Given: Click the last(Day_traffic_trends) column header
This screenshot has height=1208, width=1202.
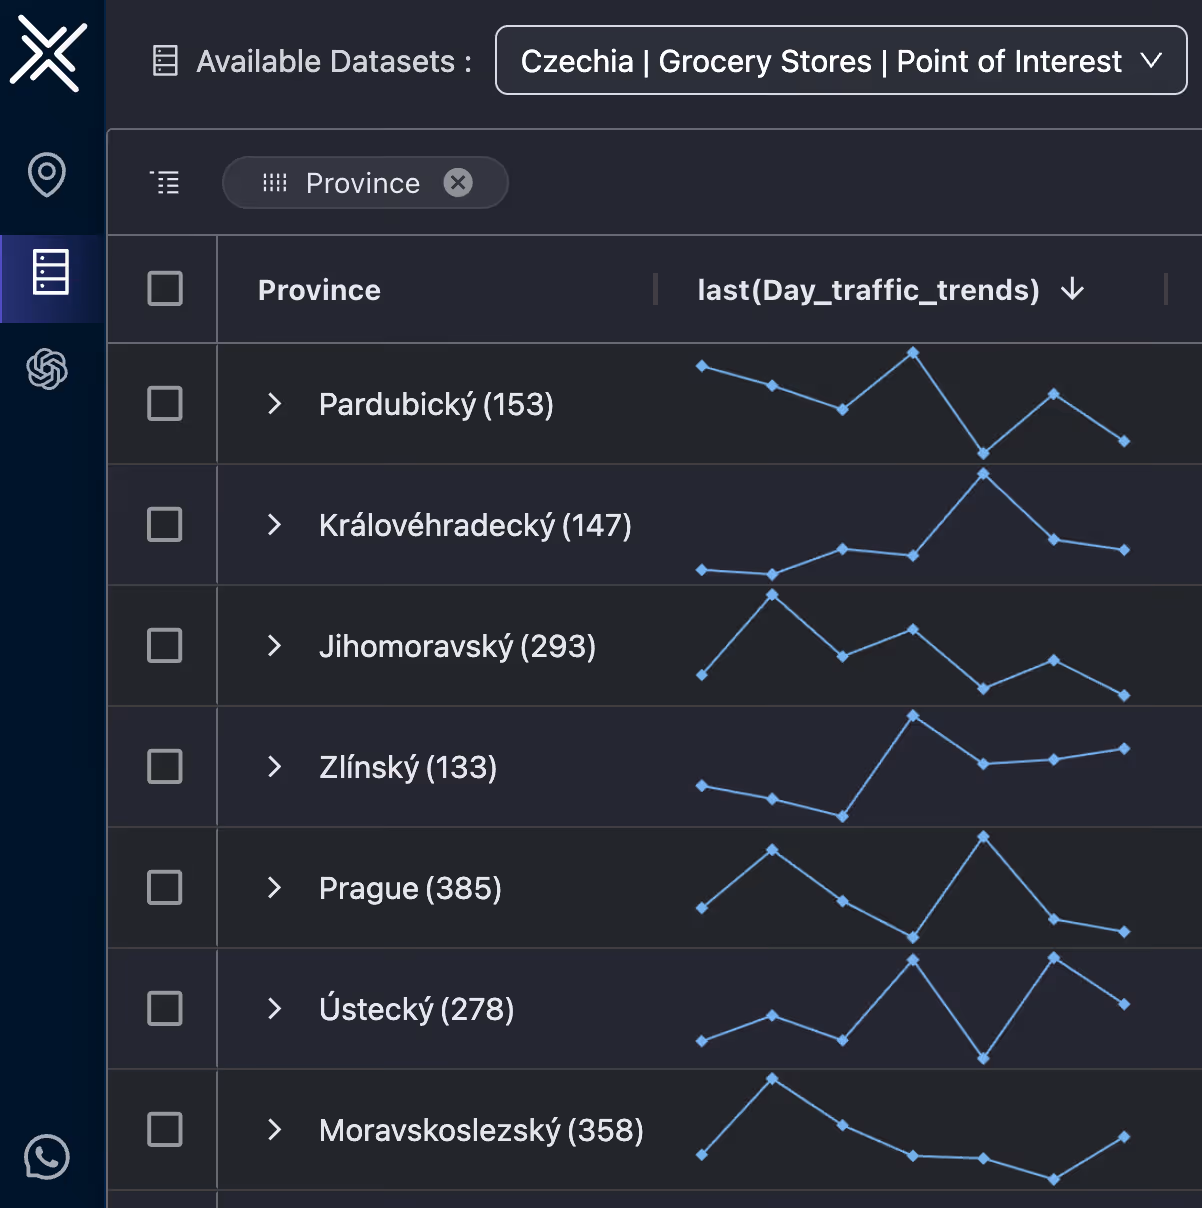Looking at the screenshot, I should (868, 290).
